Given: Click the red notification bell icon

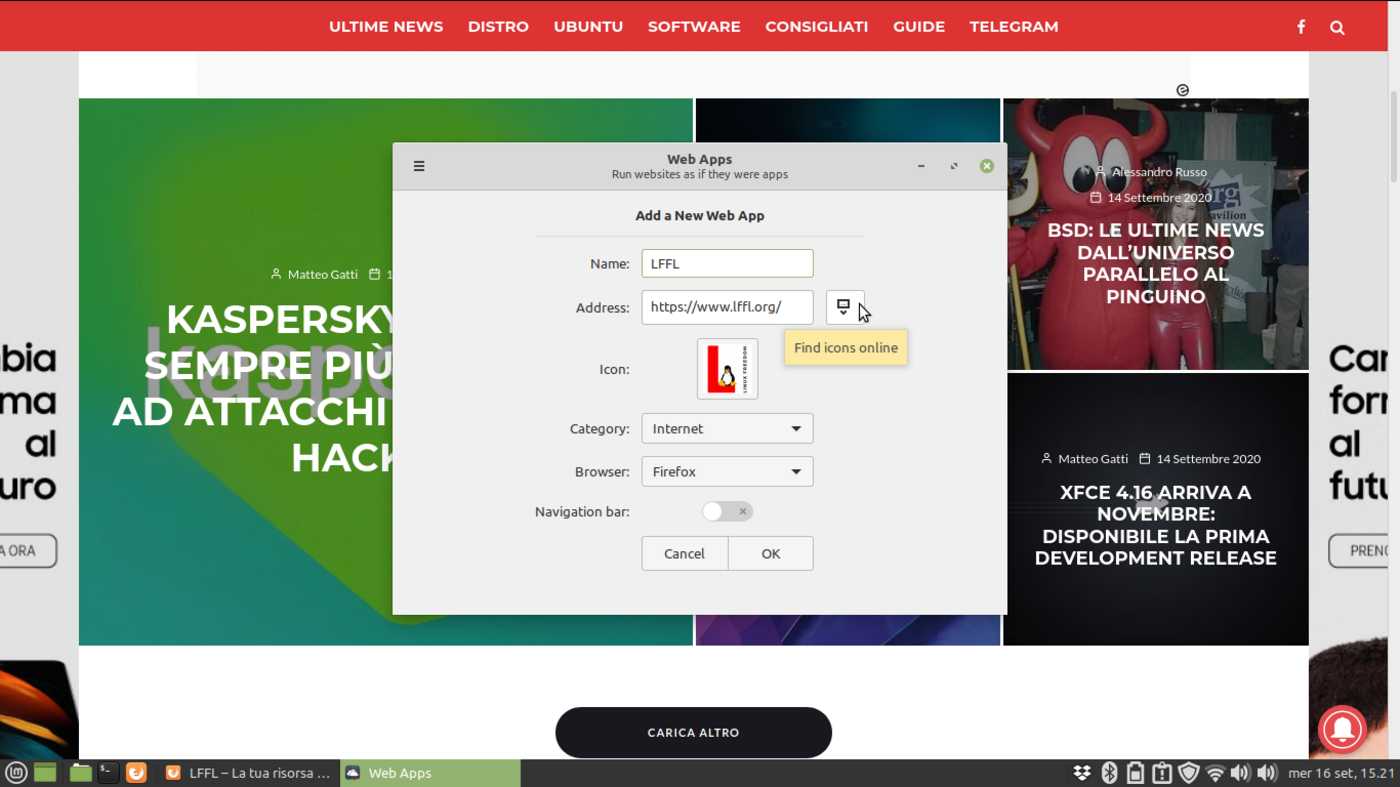Looking at the screenshot, I should click(1342, 729).
